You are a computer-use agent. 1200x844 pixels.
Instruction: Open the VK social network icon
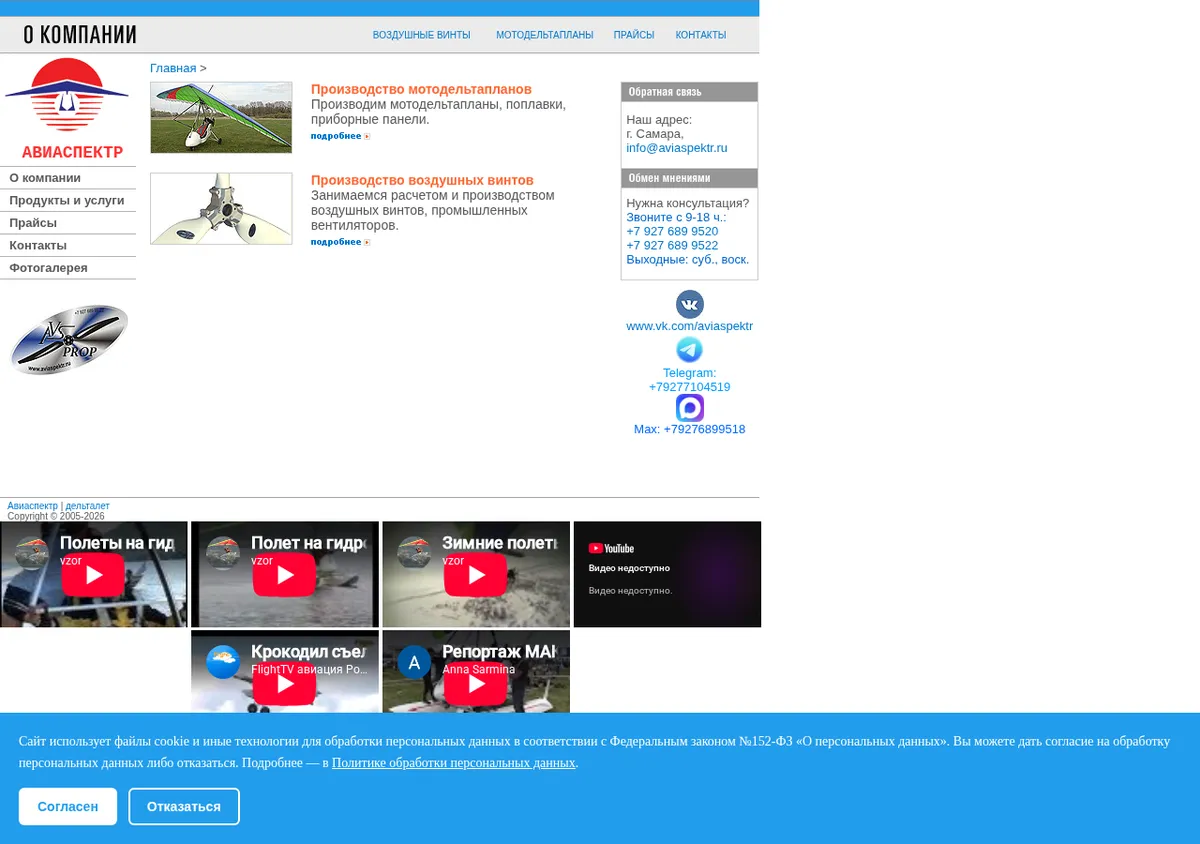pos(690,304)
